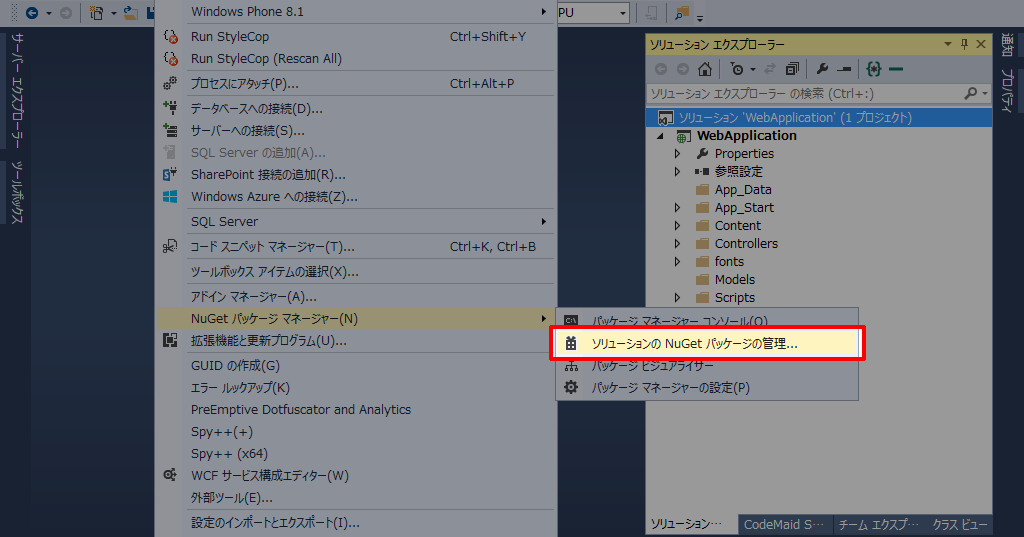Toggle auto-hide pin on Solution Explorer
Image resolution: width=1024 pixels, height=537 pixels.
(x=965, y=44)
